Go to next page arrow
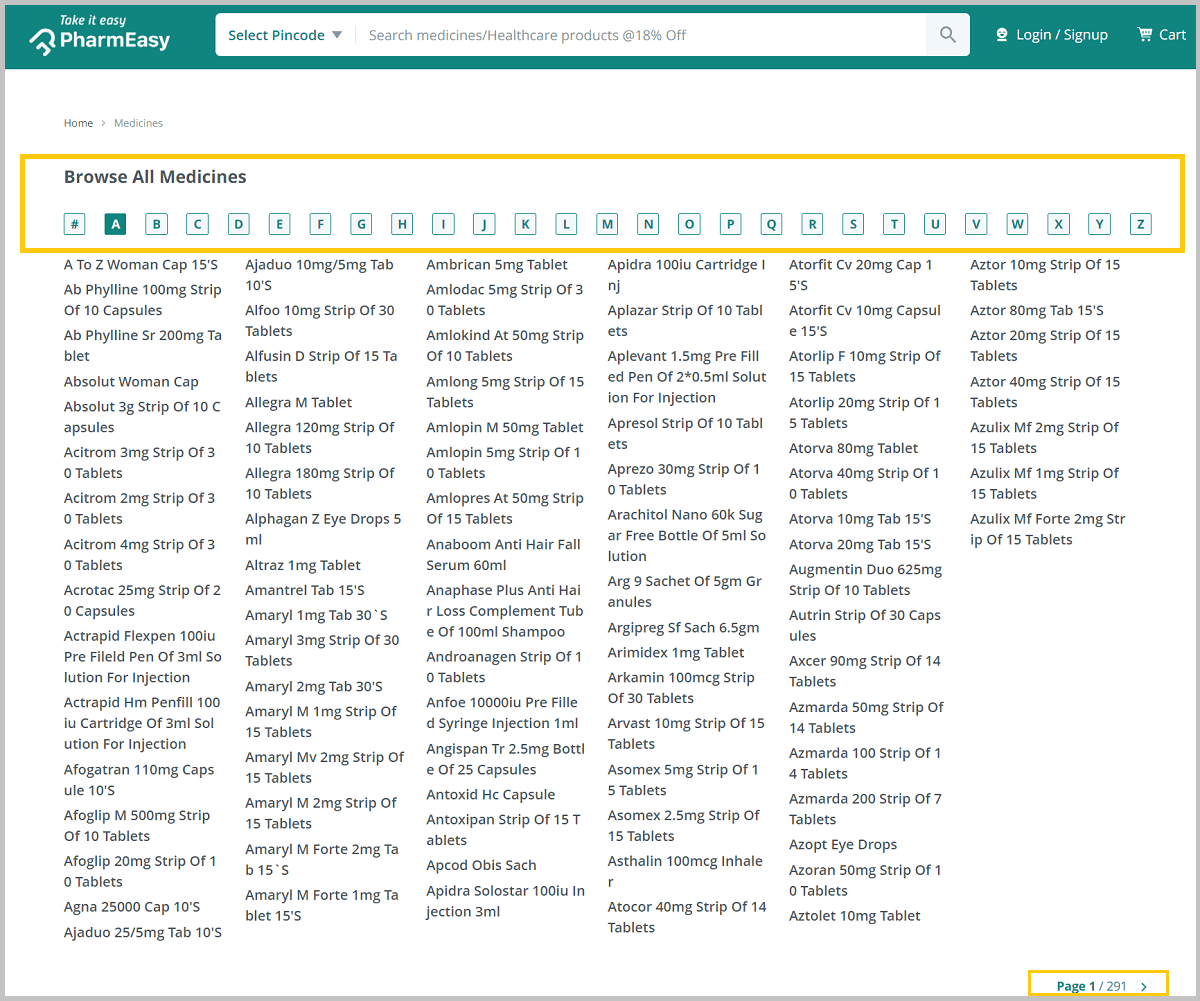 (1144, 986)
